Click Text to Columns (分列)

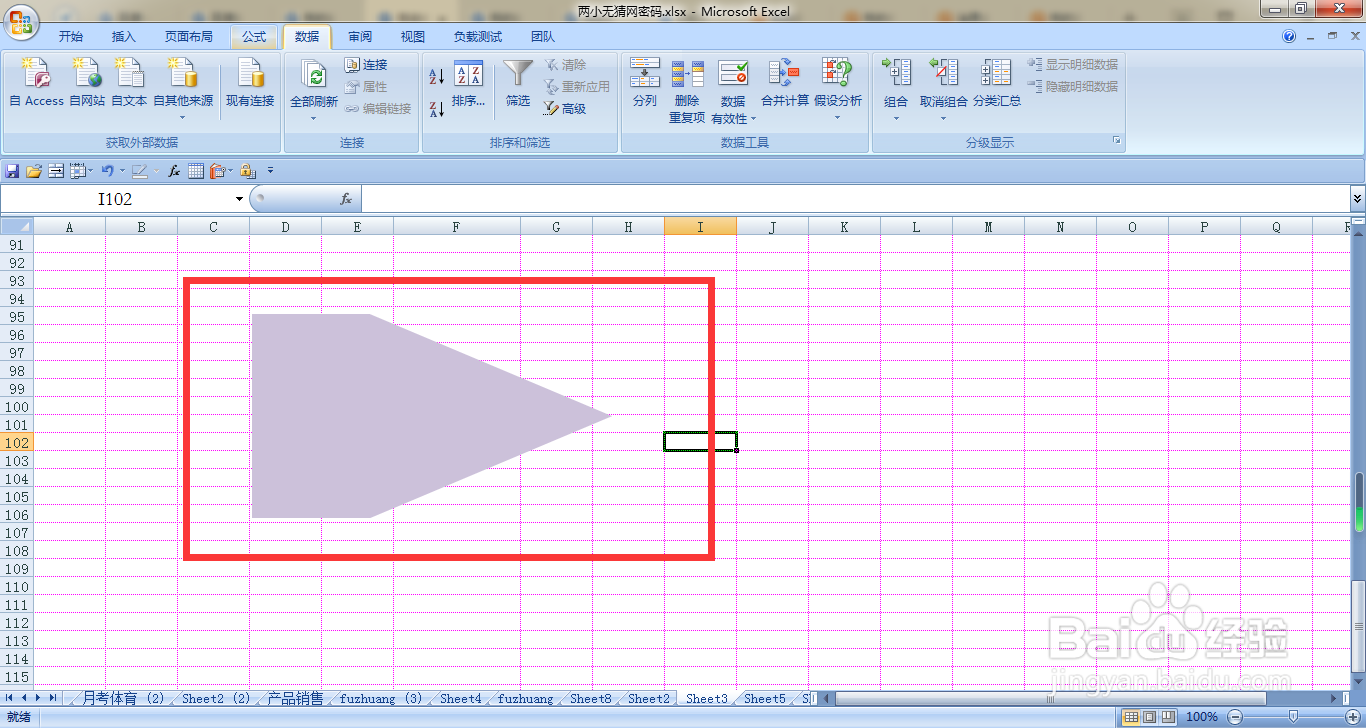644,83
